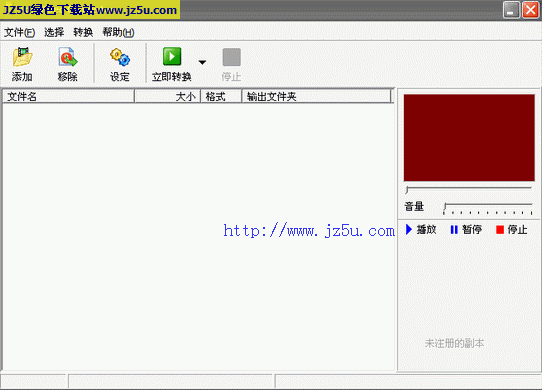
Task: Minimize the window
Action: tap(511, 10)
